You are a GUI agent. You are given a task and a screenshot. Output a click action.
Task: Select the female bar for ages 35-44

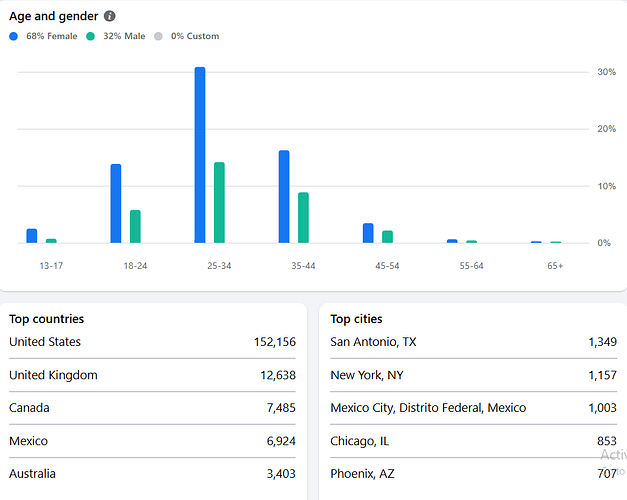tap(284, 196)
